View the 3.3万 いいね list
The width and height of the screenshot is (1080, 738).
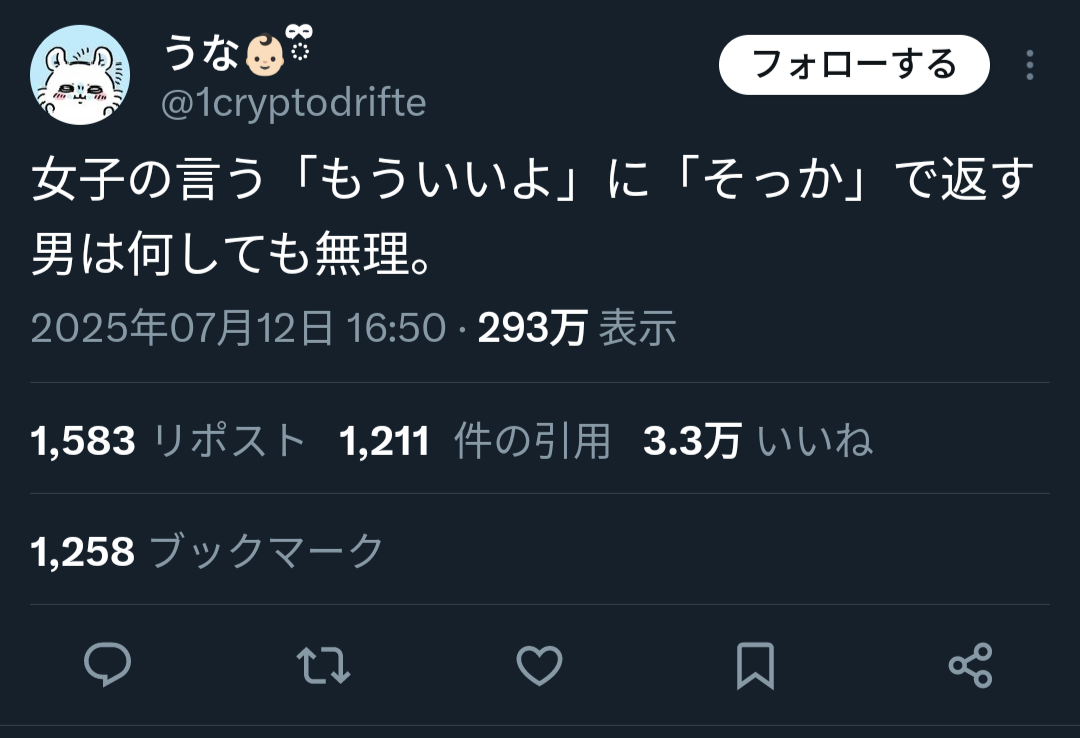[758, 441]
